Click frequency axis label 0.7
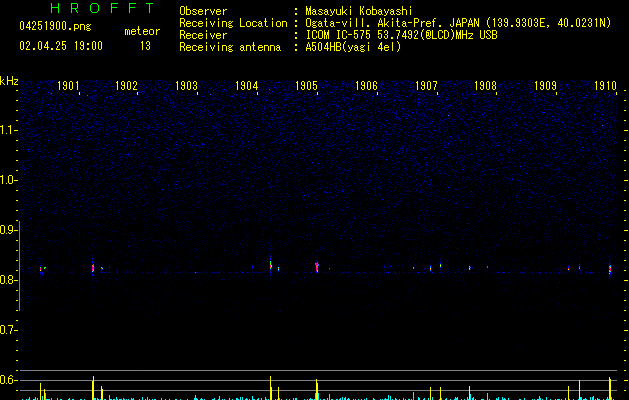Screen dimensions: 629x400 8,330
